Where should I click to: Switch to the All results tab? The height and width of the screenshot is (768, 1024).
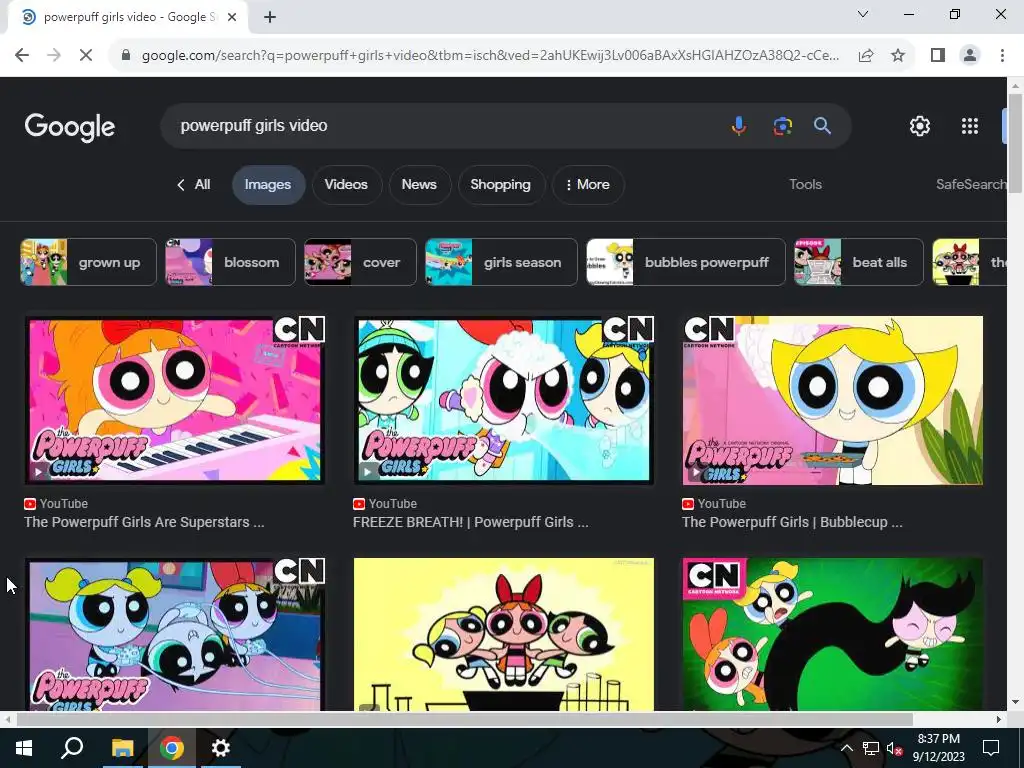pyautogui.click(x=193, y=185)
